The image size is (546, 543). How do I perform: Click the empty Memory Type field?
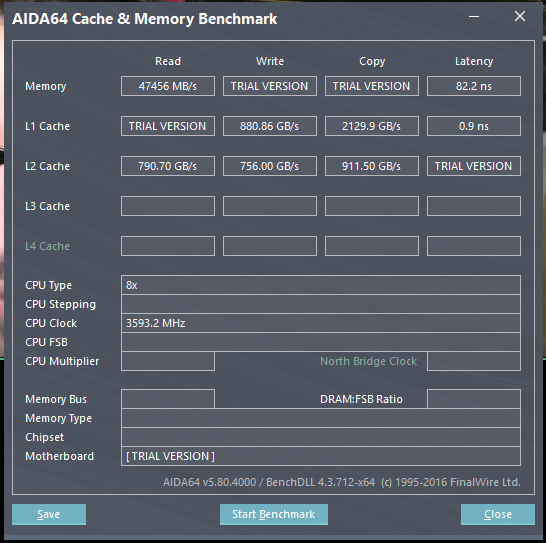point(321,418)
